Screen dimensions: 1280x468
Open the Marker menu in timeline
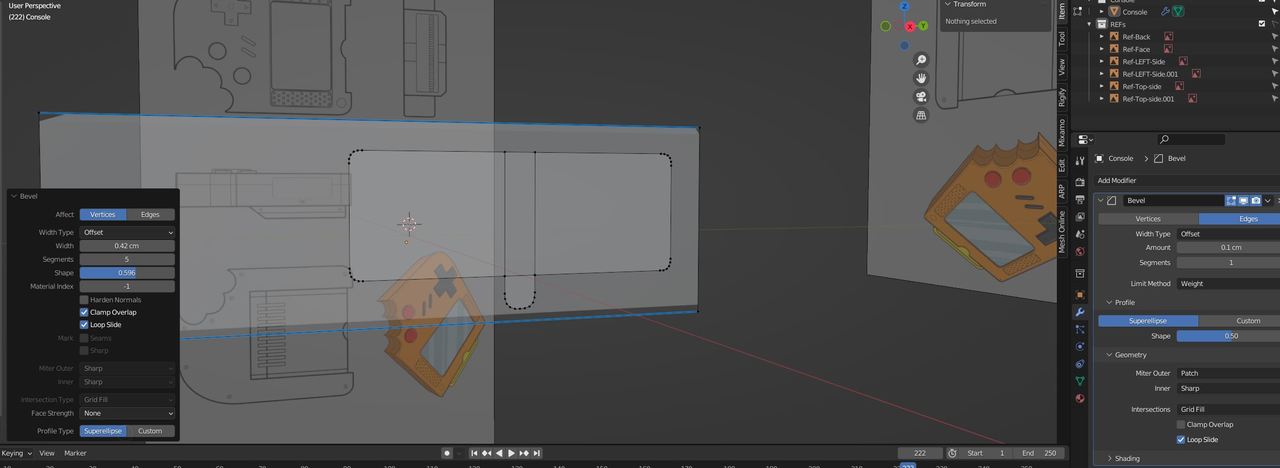75,453
